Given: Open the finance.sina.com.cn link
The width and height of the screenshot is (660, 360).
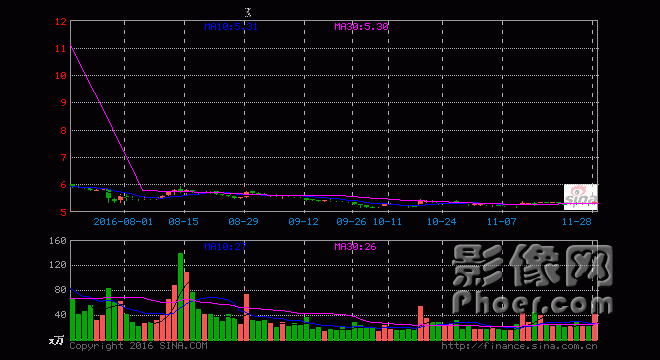Looking at the screenshot, I should (519, 346).
